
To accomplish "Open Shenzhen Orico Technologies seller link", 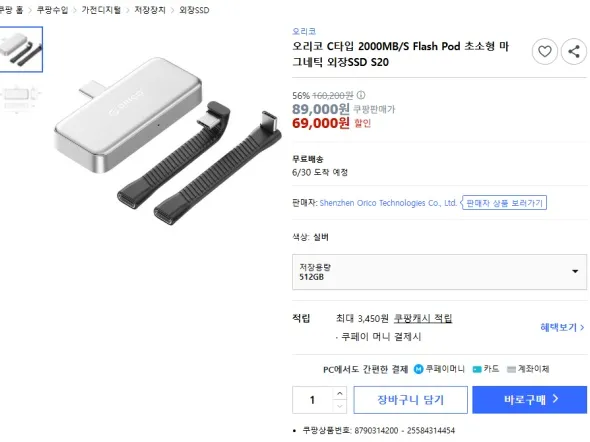I will (x=388, y=203).
